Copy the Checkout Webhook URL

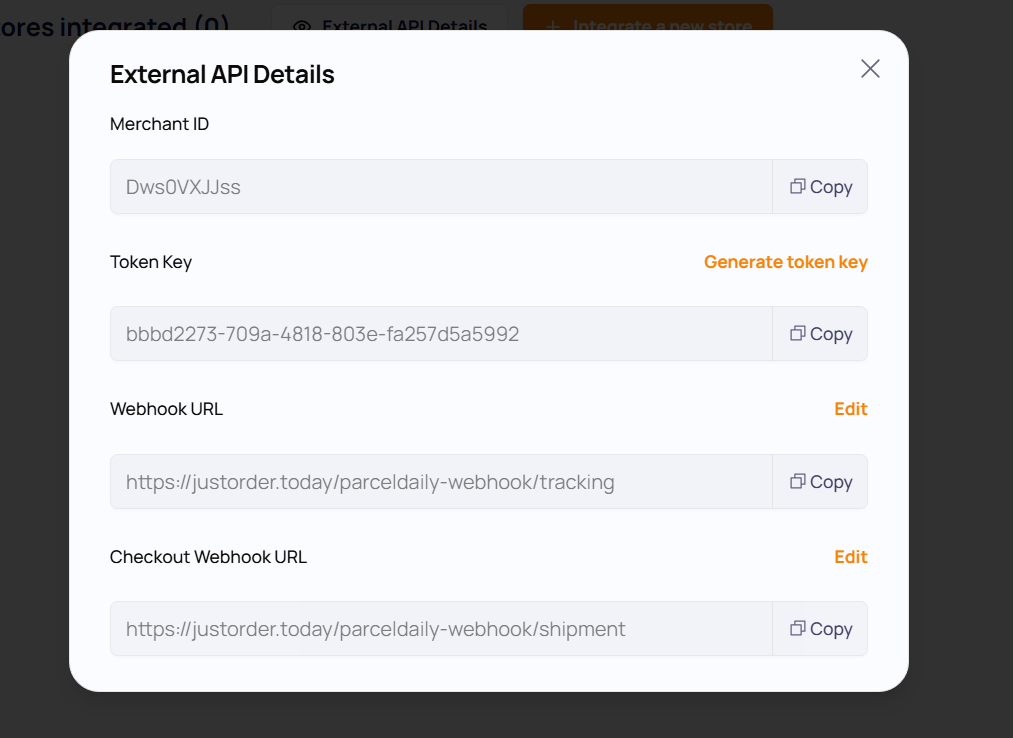820,629
